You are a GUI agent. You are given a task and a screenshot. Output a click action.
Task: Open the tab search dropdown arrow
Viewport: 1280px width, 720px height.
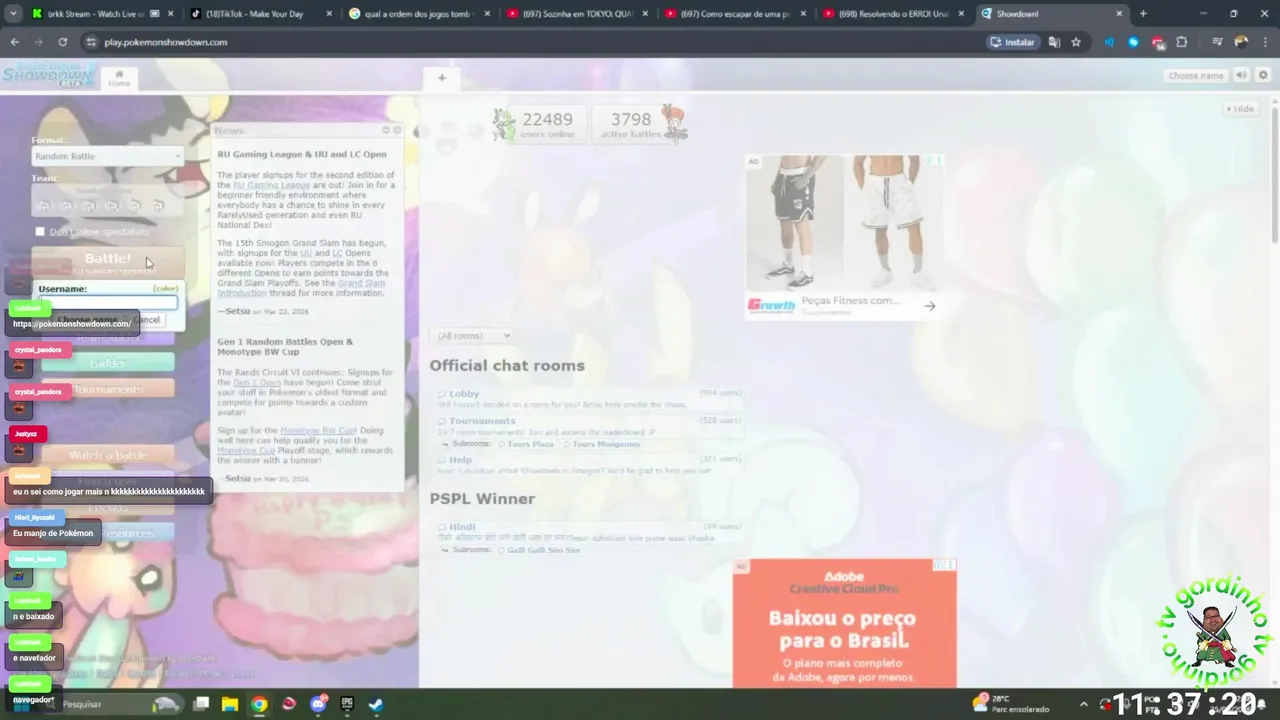(13, 14)
